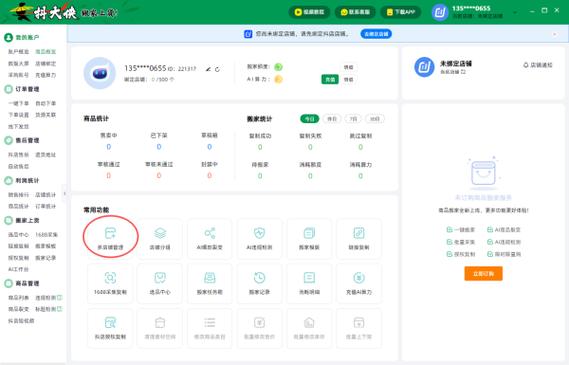This screenshot has width=569, height=365.
Task: Open 商品列表 in the sidebar
Action: 19,298
